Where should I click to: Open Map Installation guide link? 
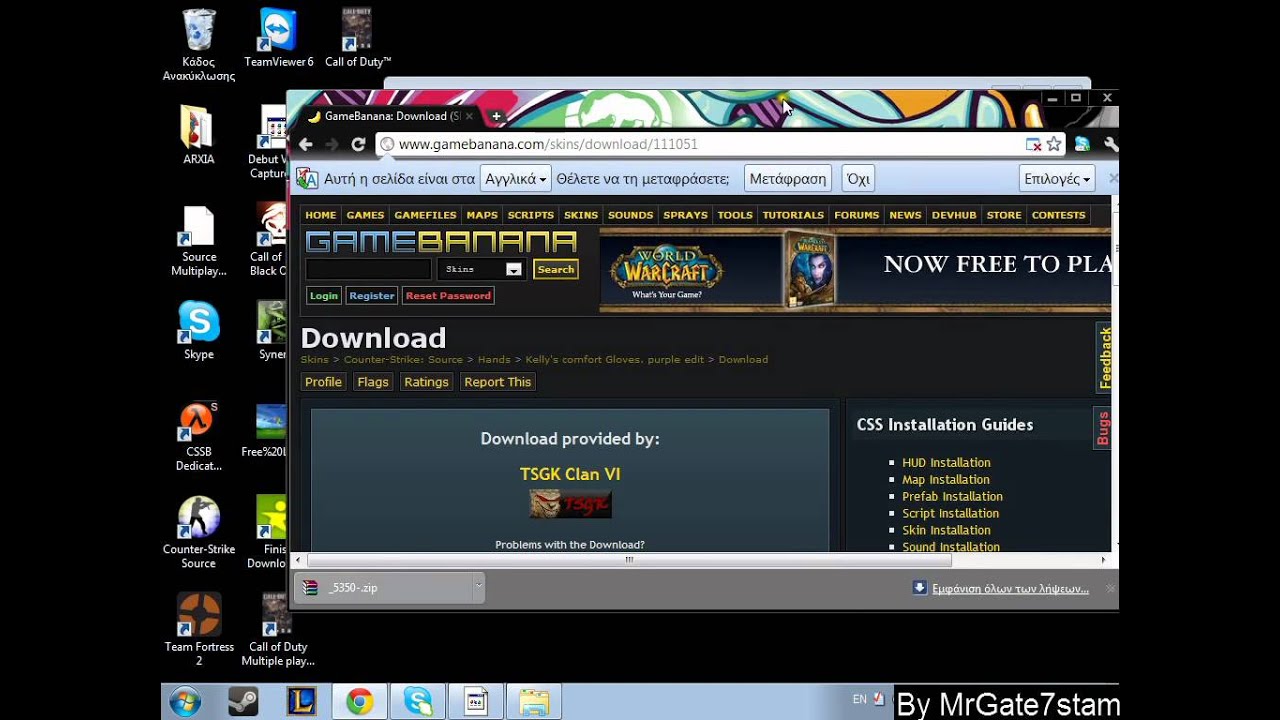coord(946,480)
